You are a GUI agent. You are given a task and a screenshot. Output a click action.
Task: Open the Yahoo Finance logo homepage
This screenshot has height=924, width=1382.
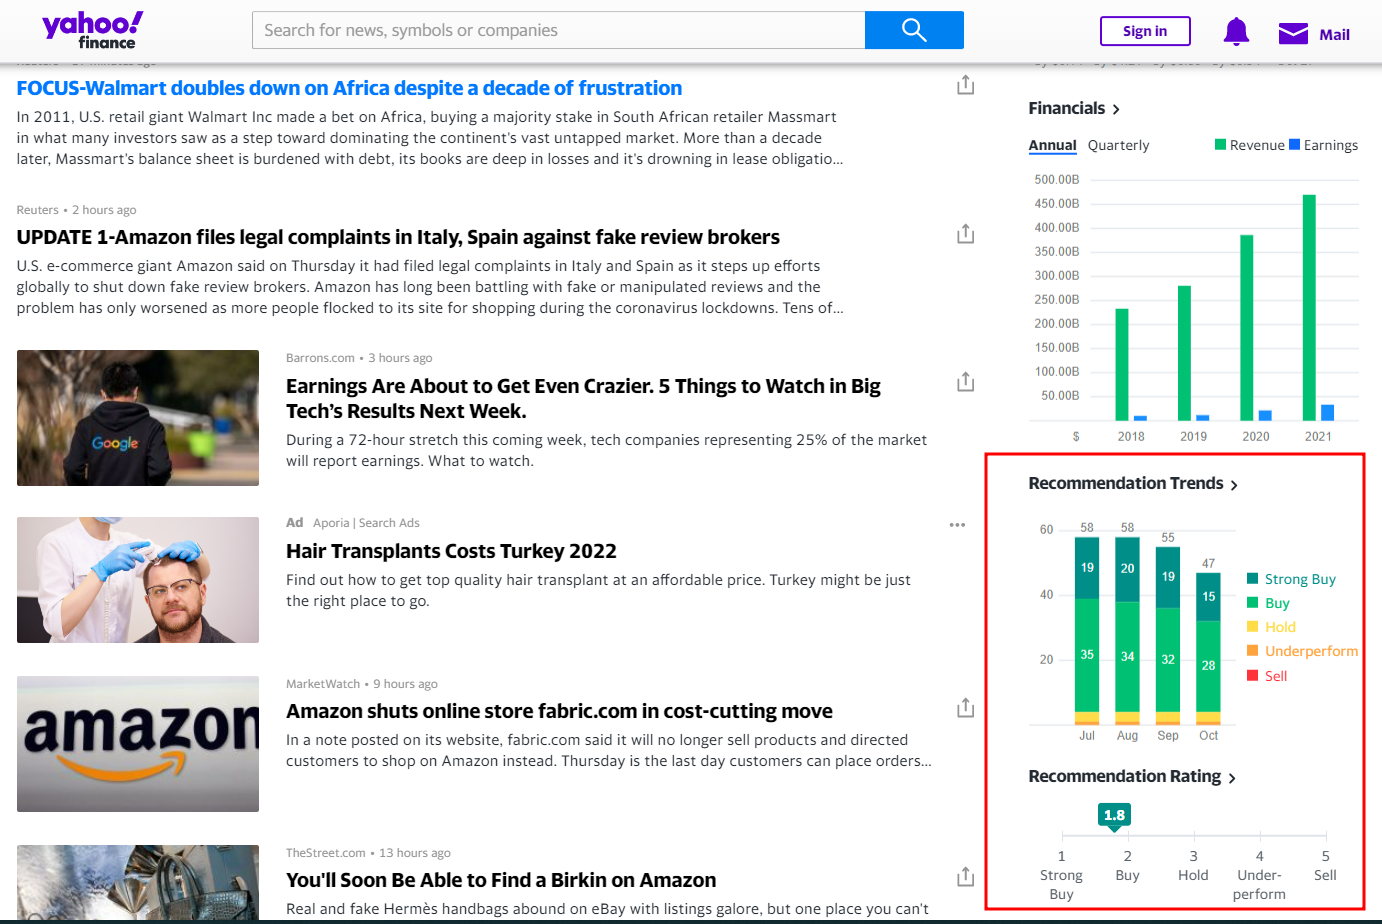point(92,30)
